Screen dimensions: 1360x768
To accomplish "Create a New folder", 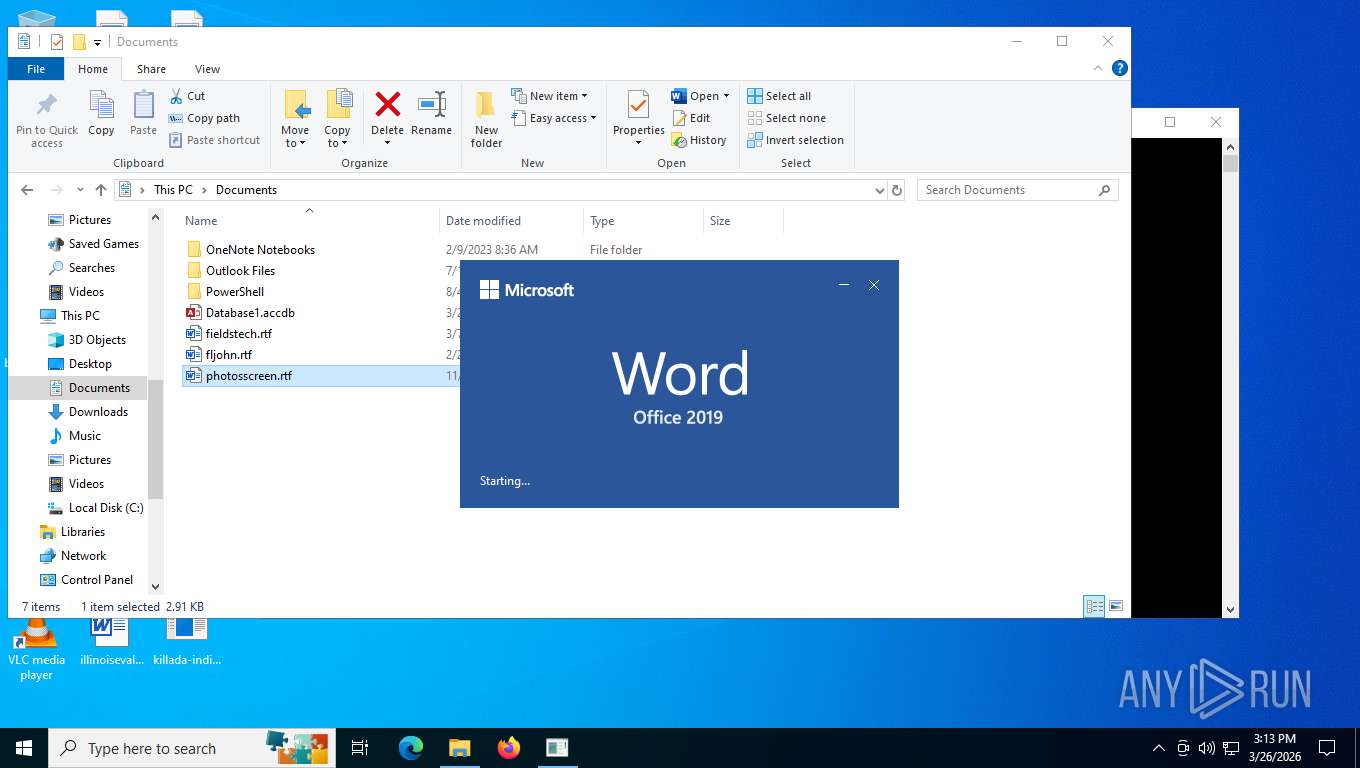I will (x=487, y=119).
